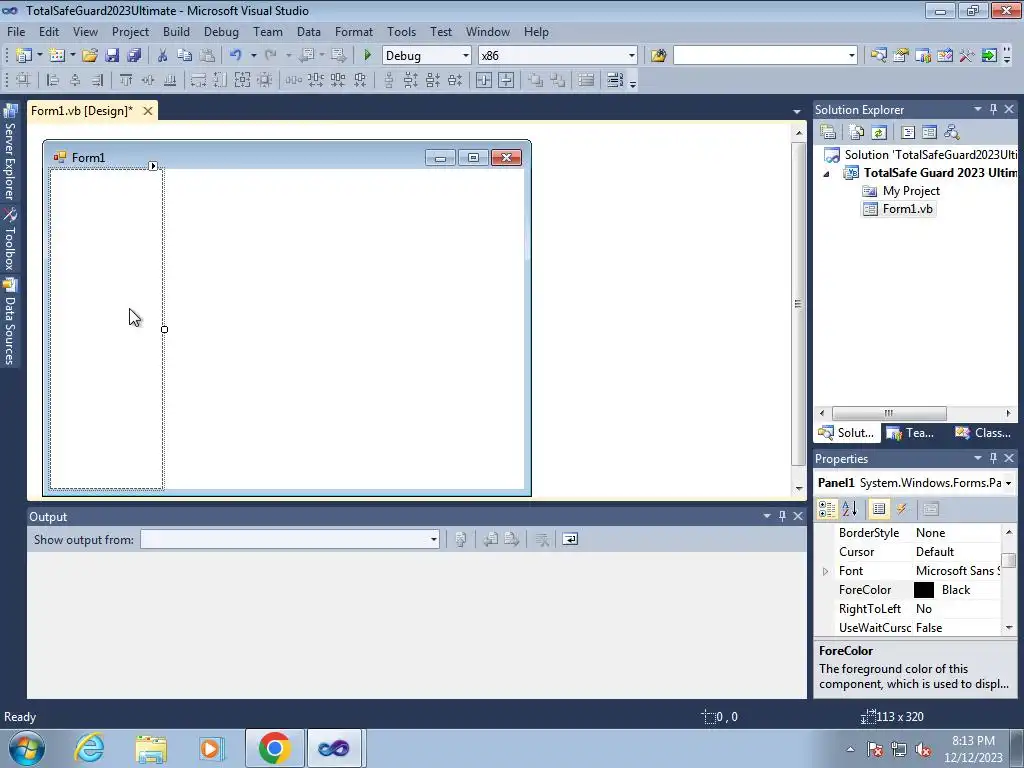Open the Undo history dropdown arrow
The height and width of the screenshot is (768, 1024).
253,56
